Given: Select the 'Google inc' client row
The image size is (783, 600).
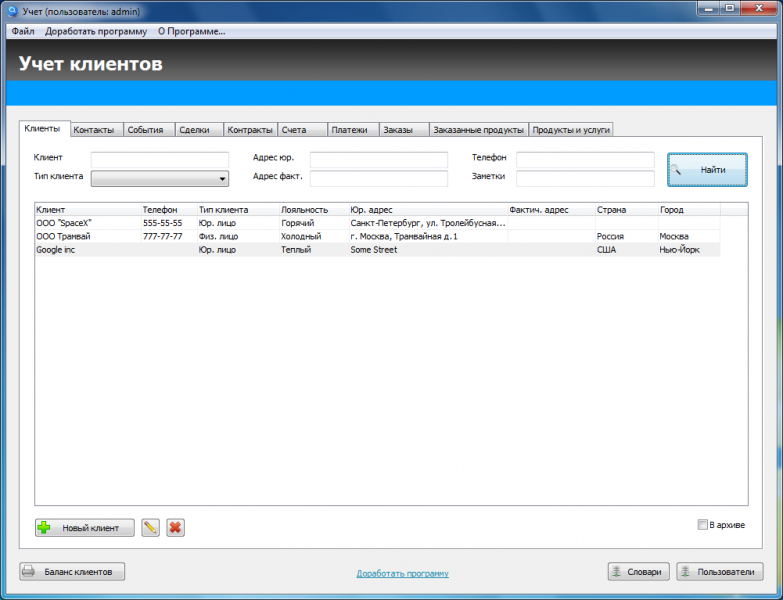Looking at the screenshot, I should [378, 250].
